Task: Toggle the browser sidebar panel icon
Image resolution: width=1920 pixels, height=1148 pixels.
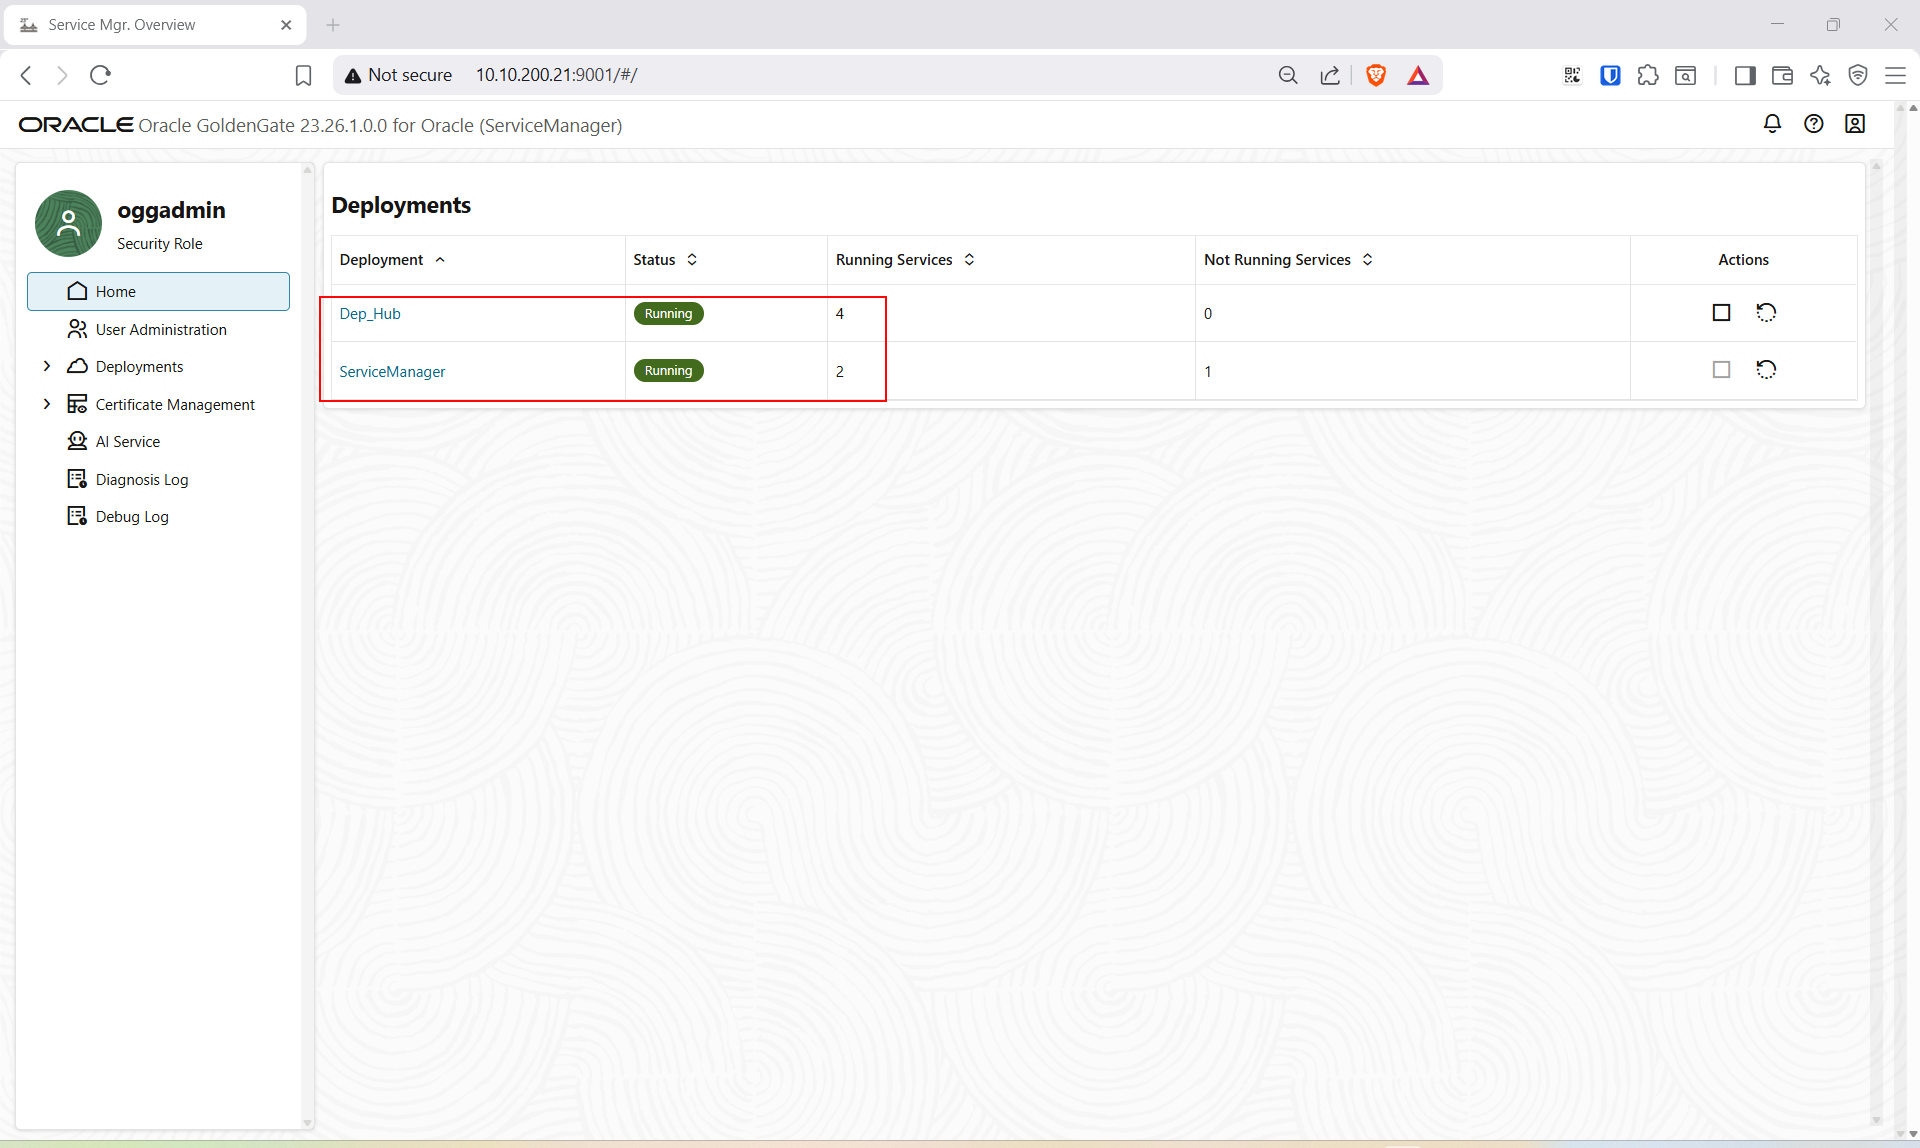Action: click(1745, 75)
